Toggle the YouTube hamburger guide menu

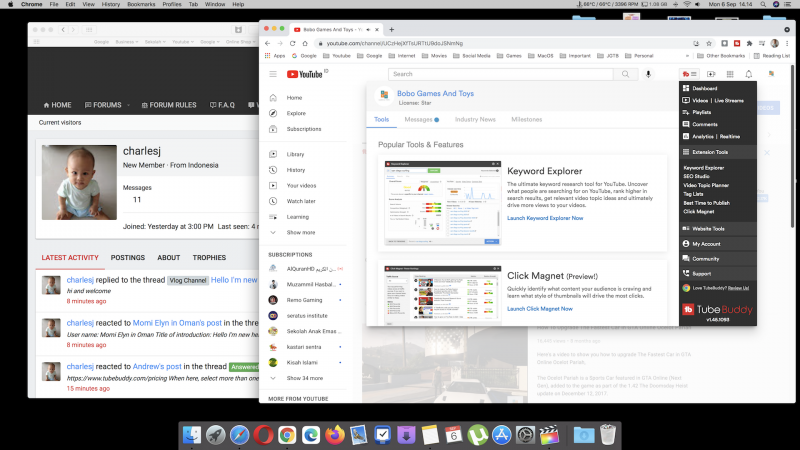273,74
